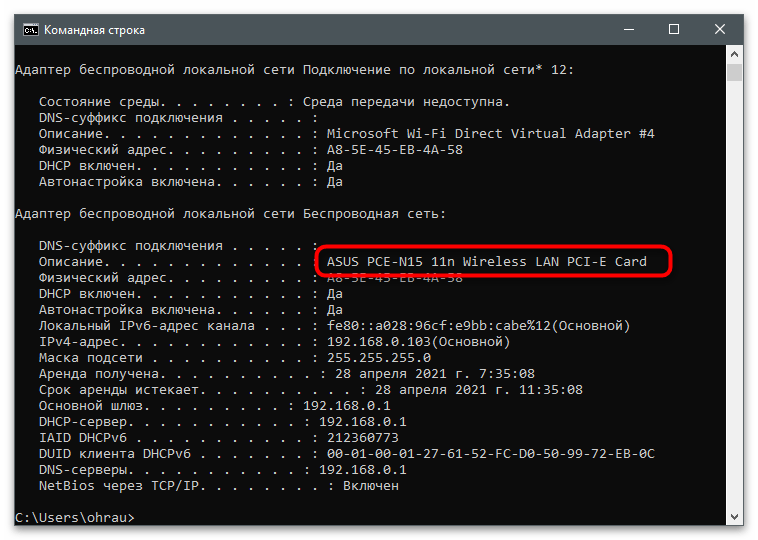758x540 pixels.
Task: Click the DUID клиента DHCPv6 value
Action: tap(490, 454)
